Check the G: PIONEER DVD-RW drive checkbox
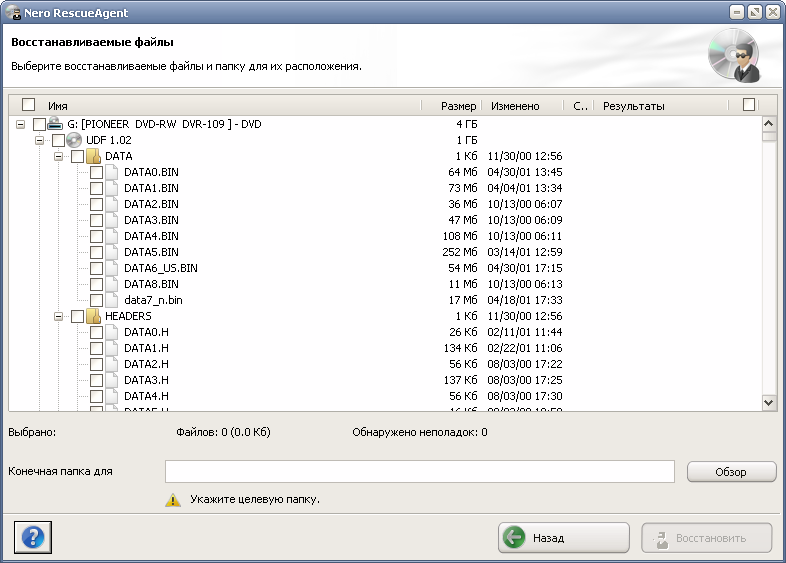Screen dimensions: 786x563 pos(39,124)
